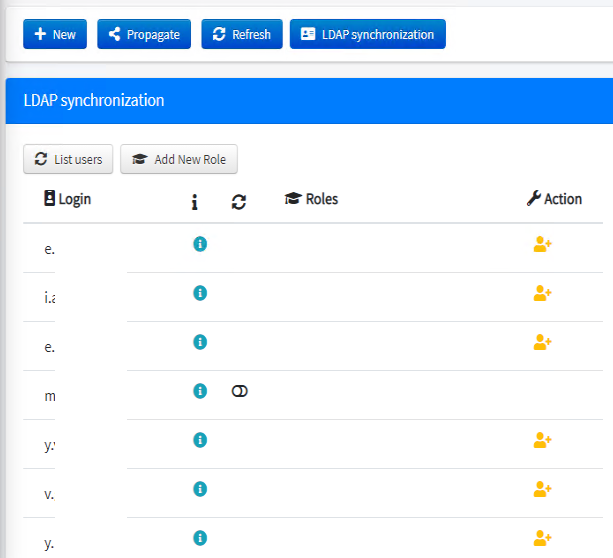Open LDAP synchronization from the toolbar
Image resolution: width=613 pixels, height=558 pixels.
pyautogui.click(x=367, y=34)
